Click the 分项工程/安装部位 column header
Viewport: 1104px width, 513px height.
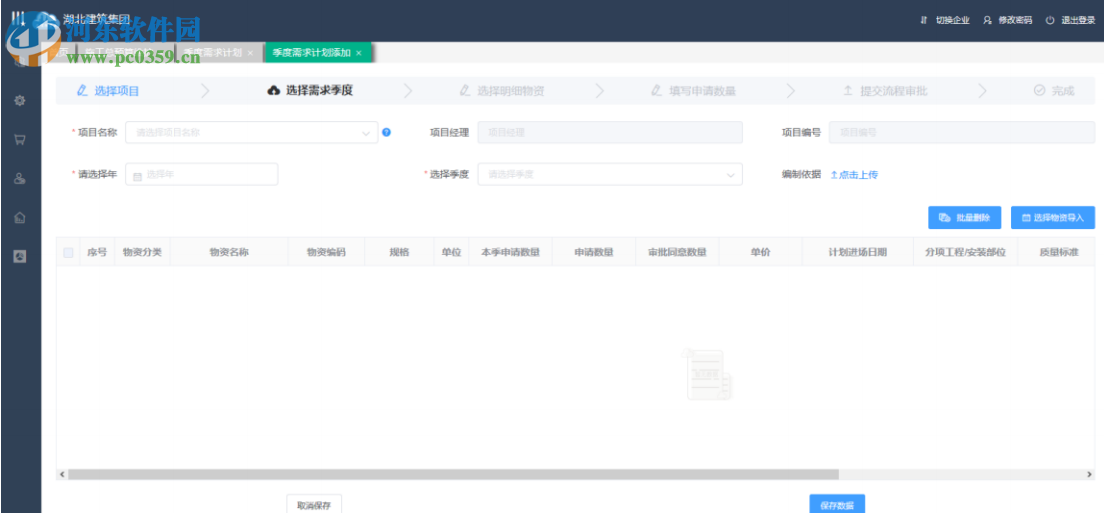[965, 253]
